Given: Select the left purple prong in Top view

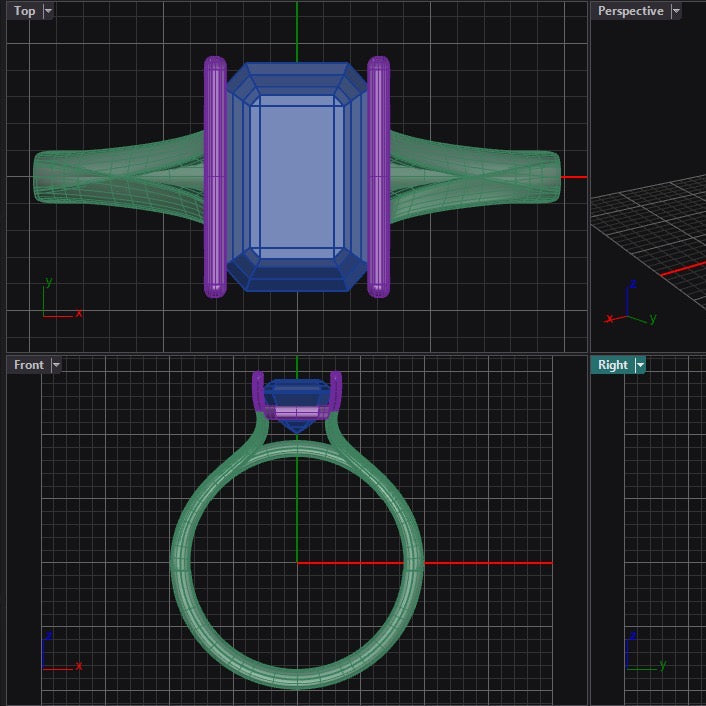Looking at the screenshot, I should [x=215, y=177].
